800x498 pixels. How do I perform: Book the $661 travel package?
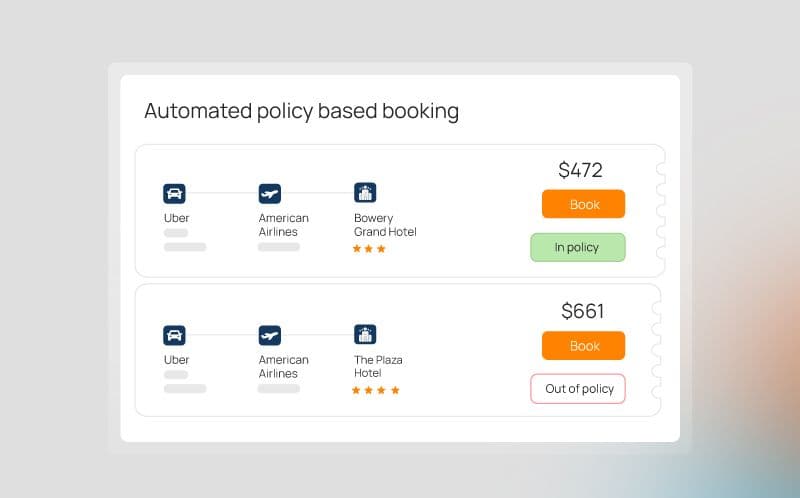[584, 346]
